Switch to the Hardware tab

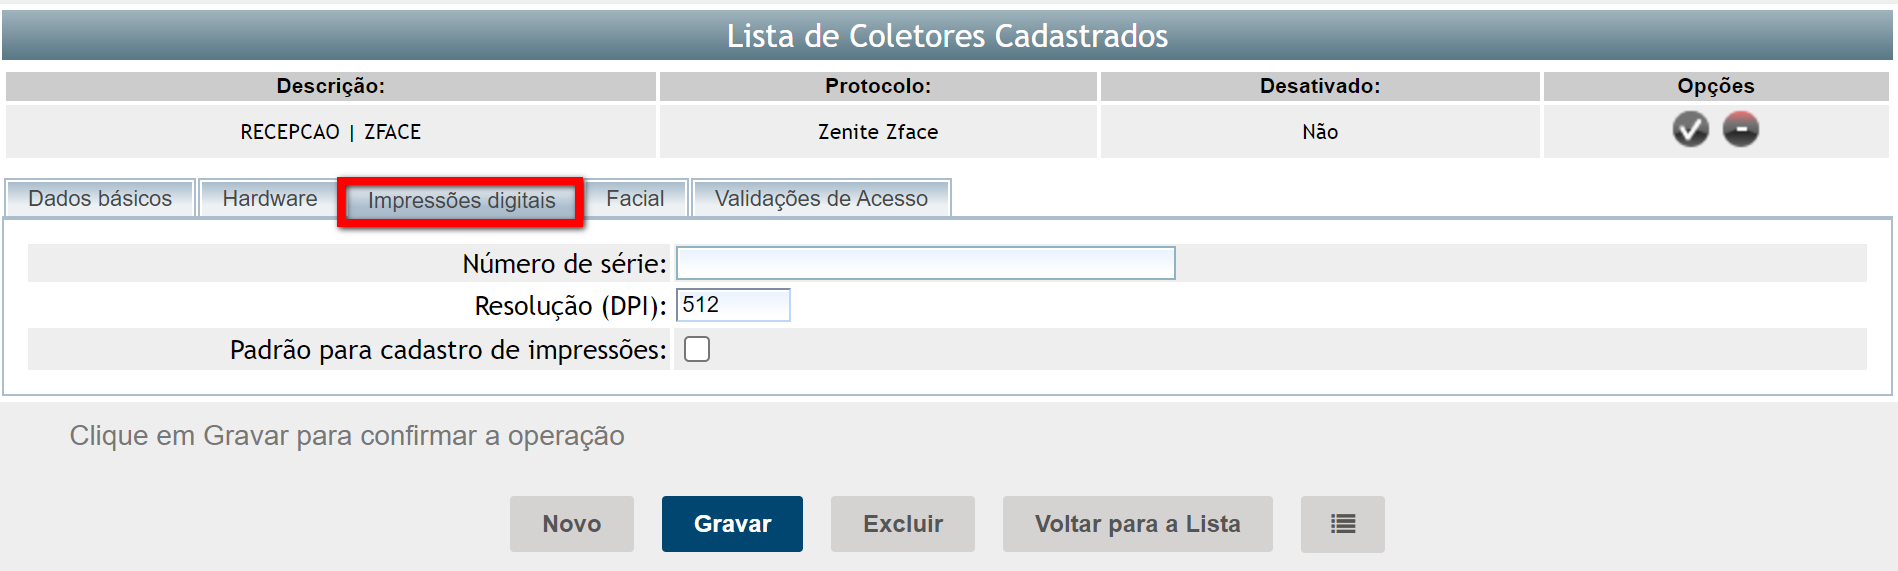click(x=269, y=199)
